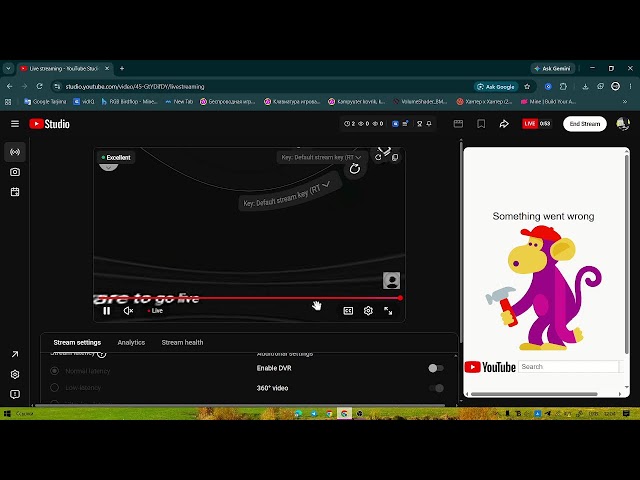Open Windows notification center icon
The height and width of the screenshot is (480, 640).
[626, 414]
